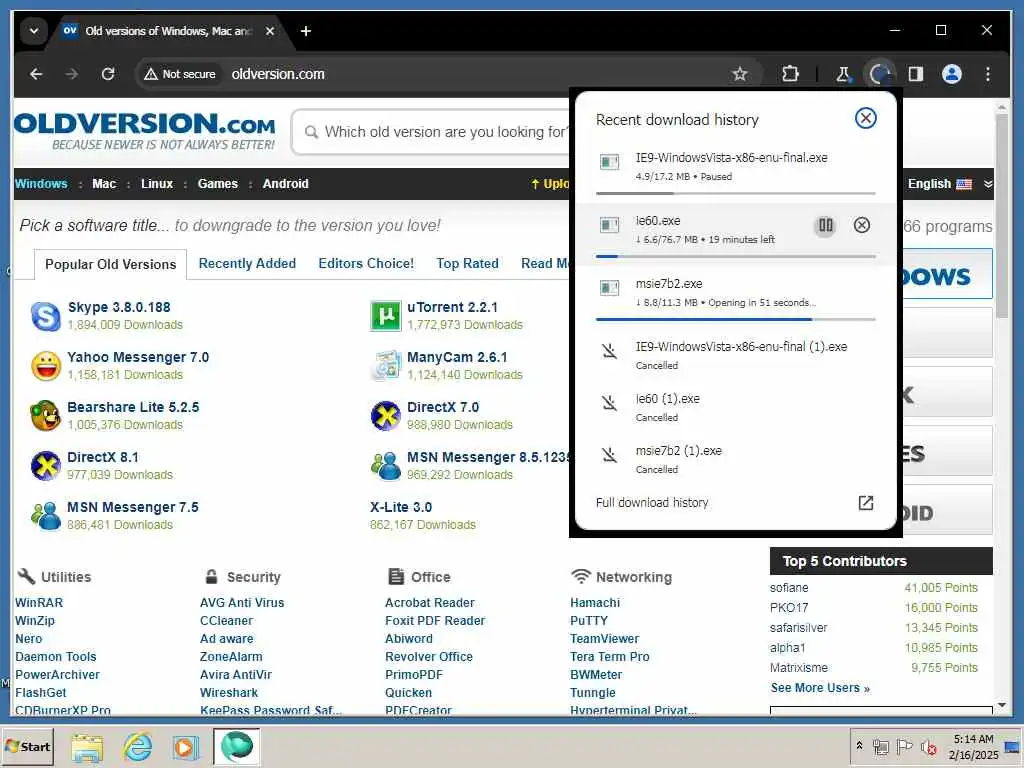Go back to the previous page
The width and height of the screenshot is (1024, 768).
pyautogui.click(x=37, y=74)
